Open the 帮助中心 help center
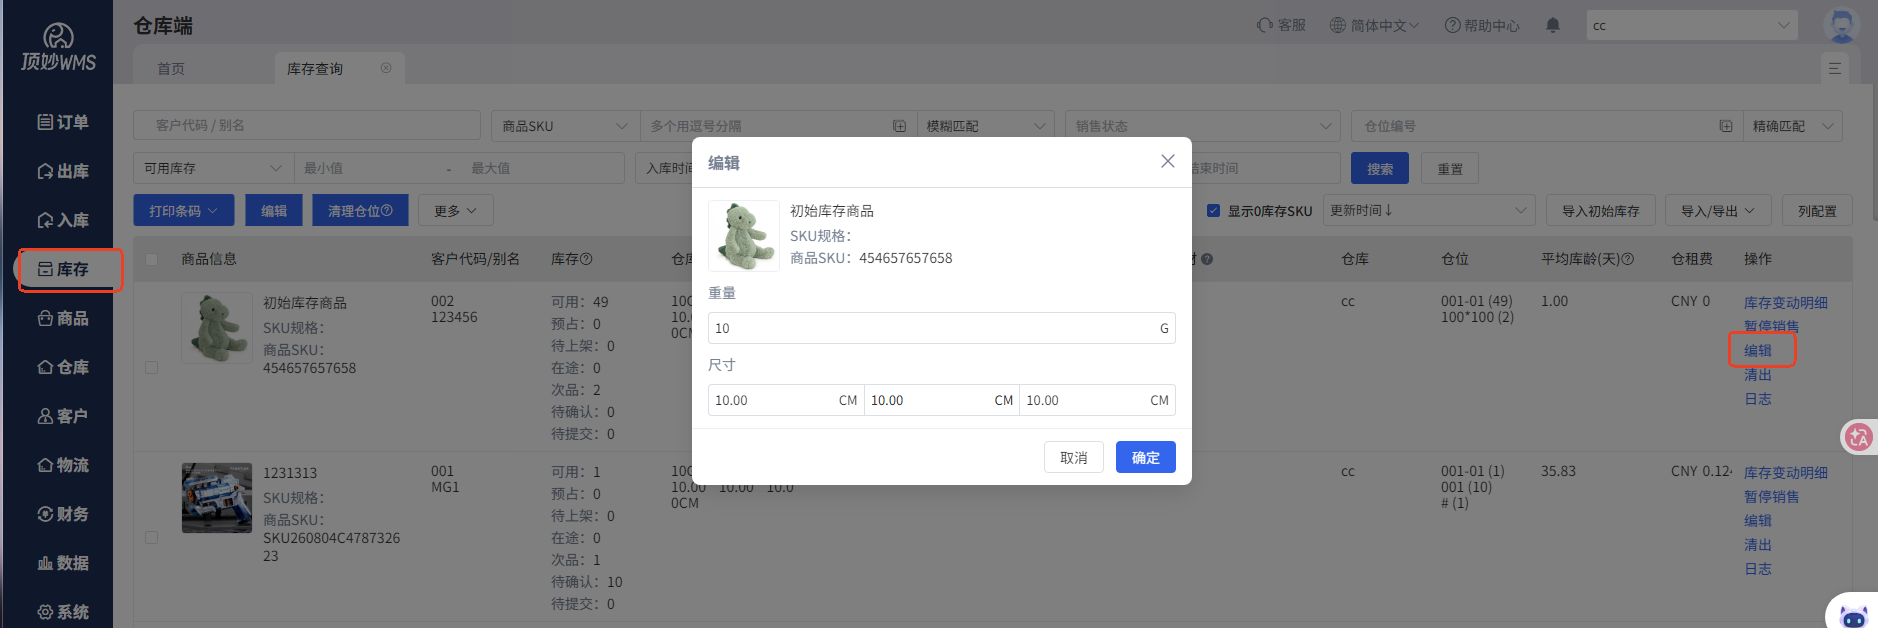1878x628 pixels. pyautogui.click(x=1482, y=25)
